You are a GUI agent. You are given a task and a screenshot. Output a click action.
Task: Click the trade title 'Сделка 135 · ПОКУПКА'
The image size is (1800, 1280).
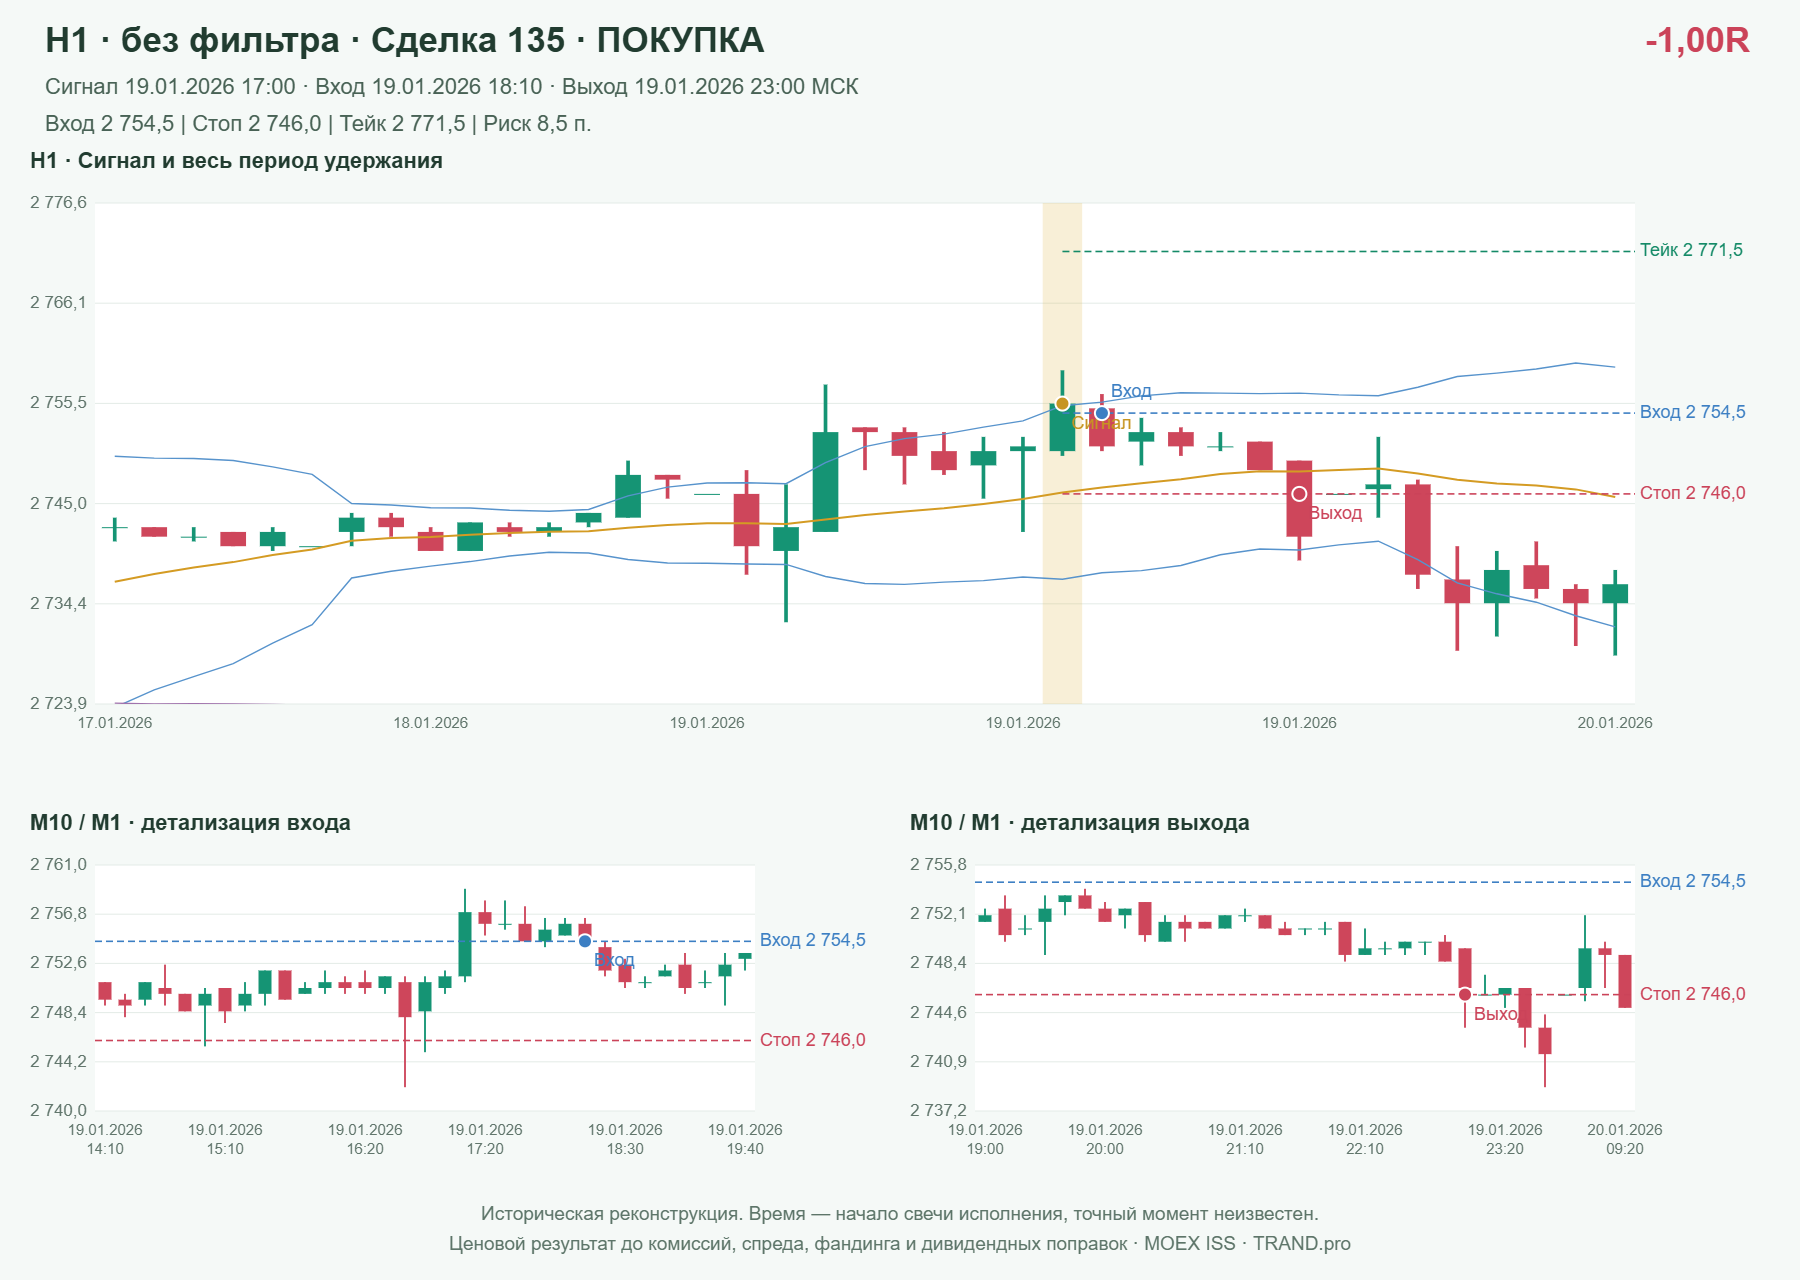coord(567,40)
